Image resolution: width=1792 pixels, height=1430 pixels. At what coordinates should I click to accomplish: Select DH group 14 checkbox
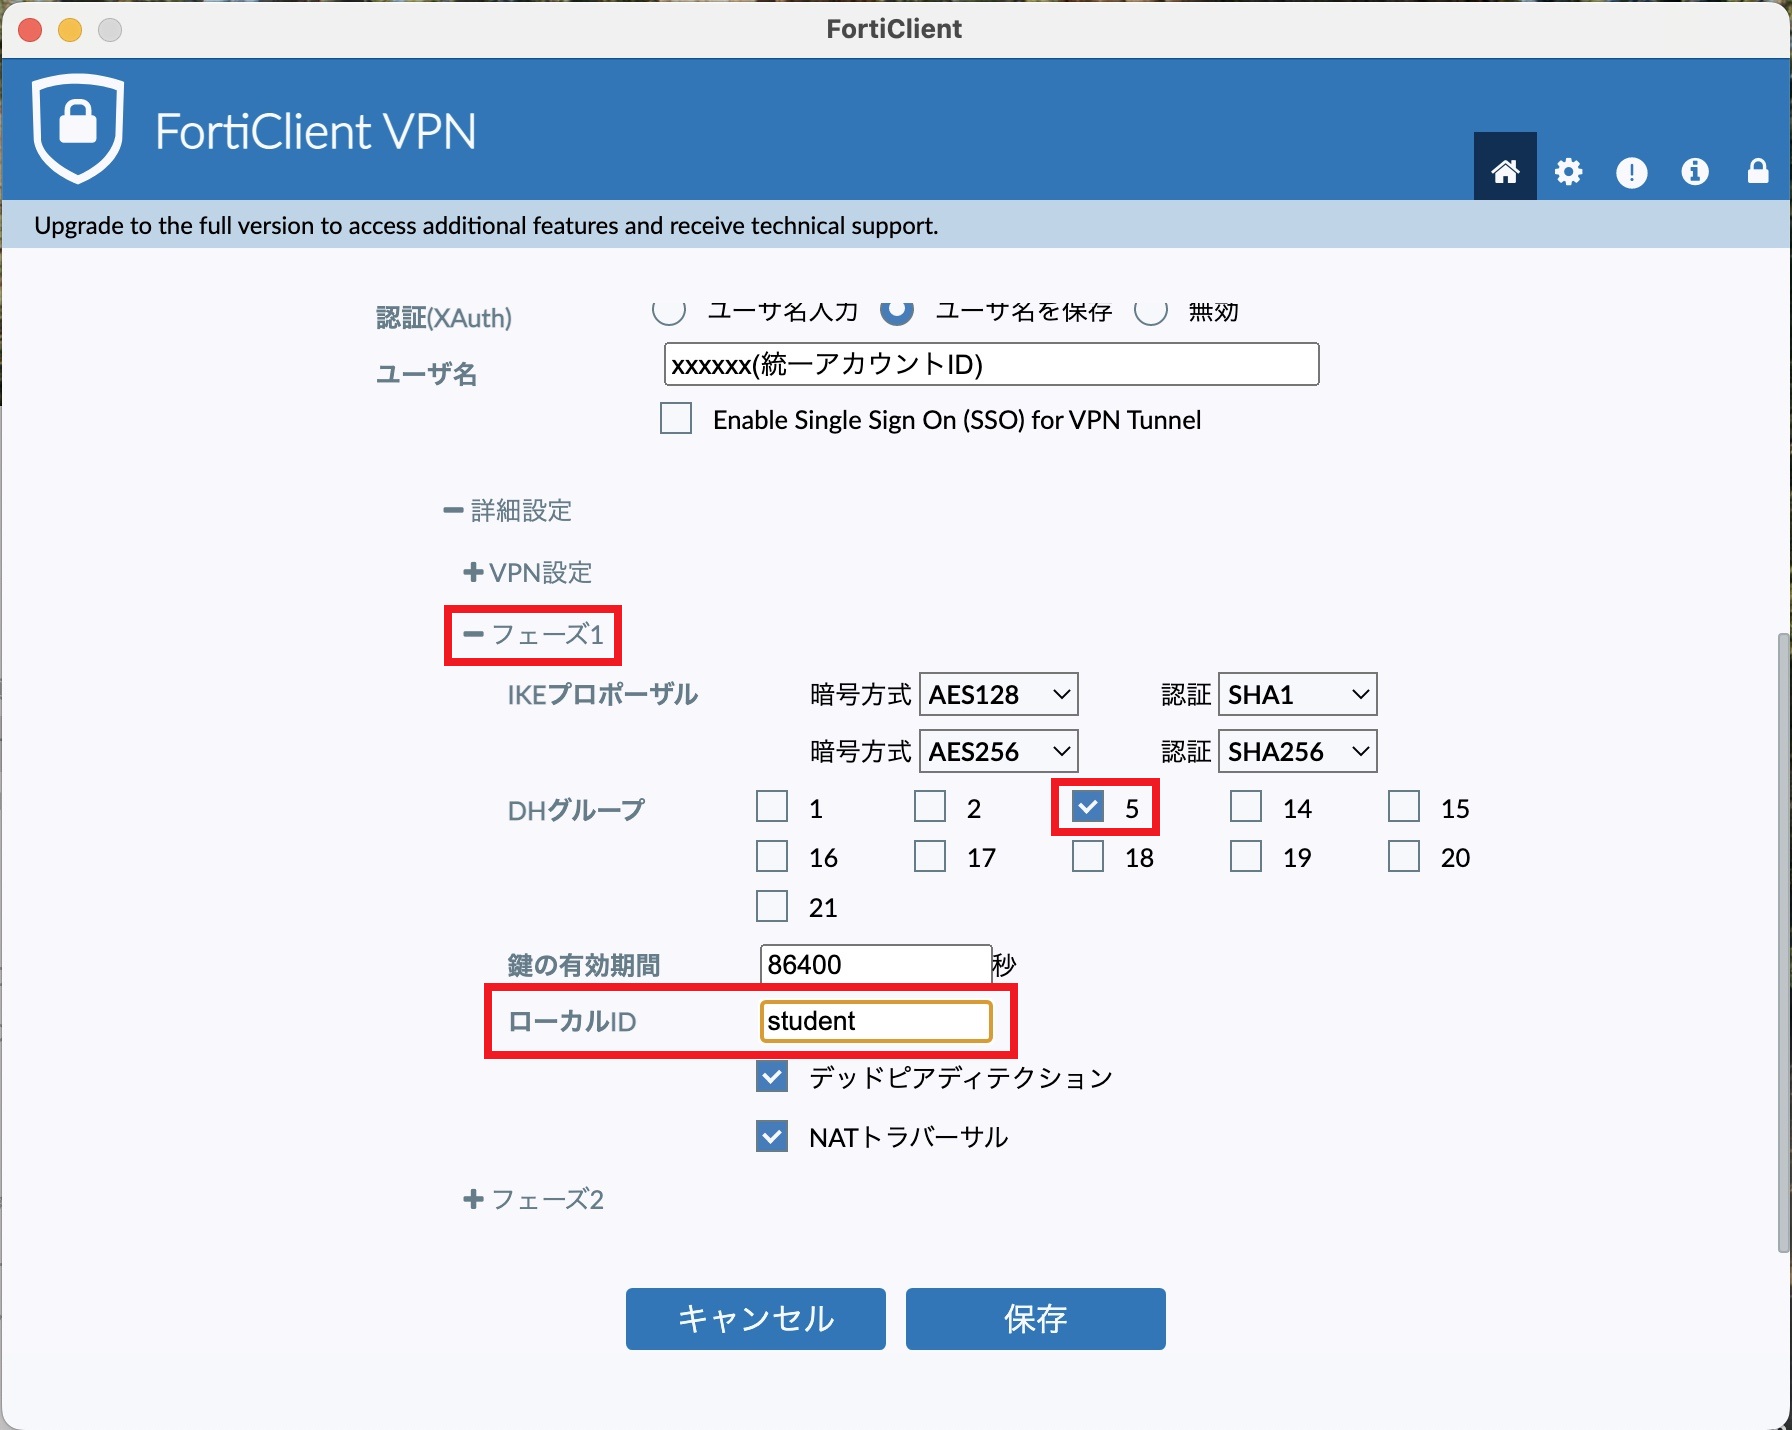tap(1245, 807)
